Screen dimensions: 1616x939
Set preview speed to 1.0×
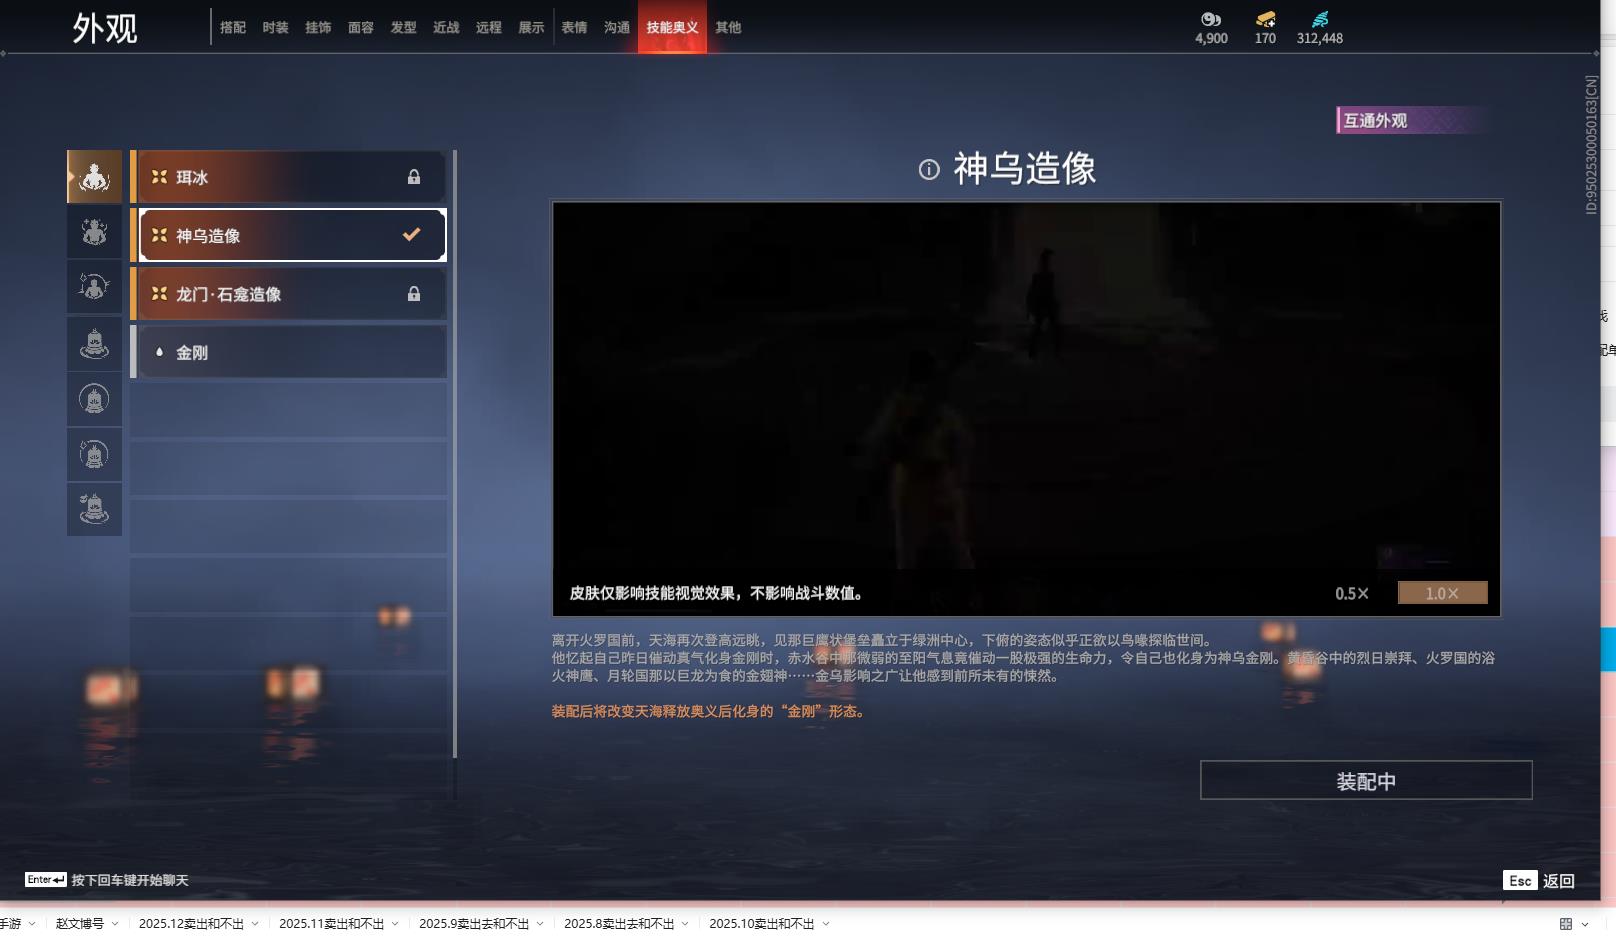[1442, 593]
